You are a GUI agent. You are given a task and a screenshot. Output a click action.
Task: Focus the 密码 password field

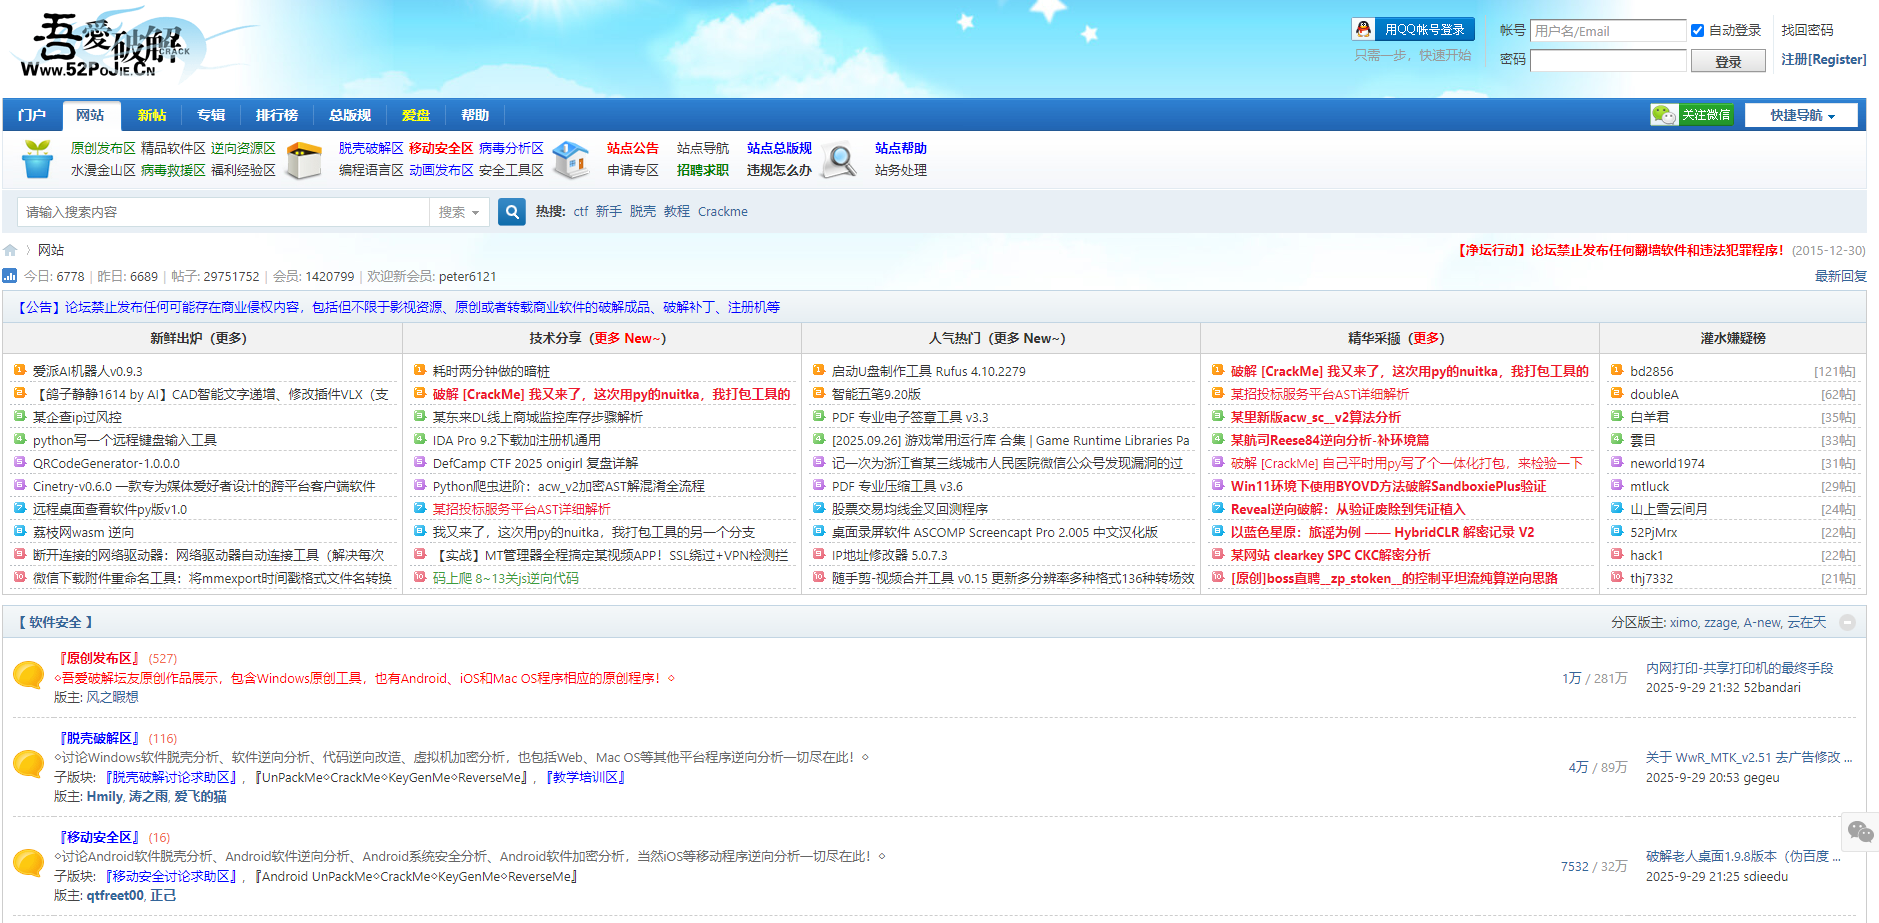click(1607, 61)
